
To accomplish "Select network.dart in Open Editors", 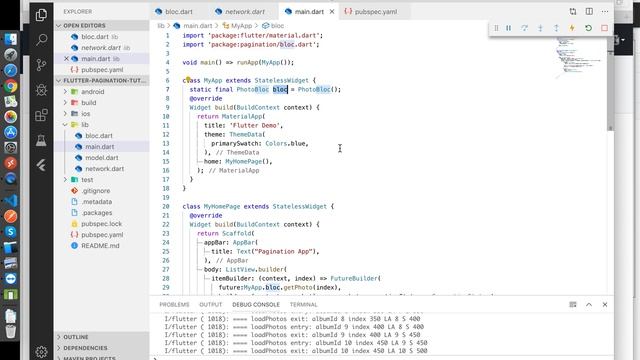I will click(102, 48).
